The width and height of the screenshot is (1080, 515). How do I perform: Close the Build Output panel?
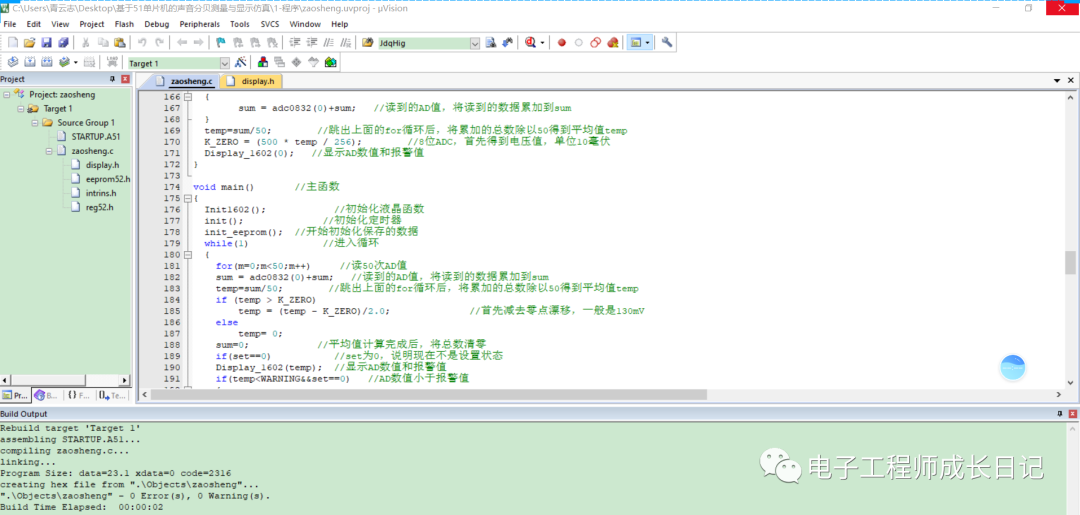tap(1072, 414)
